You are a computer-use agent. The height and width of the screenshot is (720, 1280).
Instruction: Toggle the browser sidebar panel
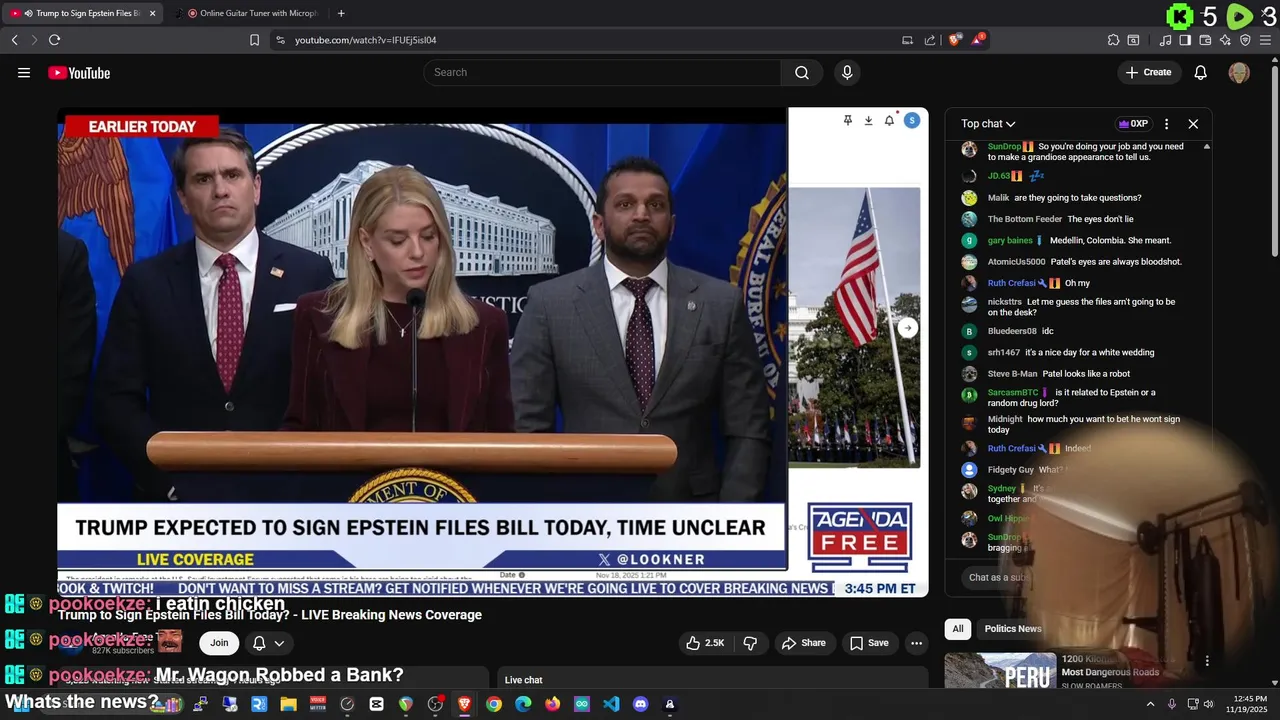pyautogui.click(x=1185, y=40)
